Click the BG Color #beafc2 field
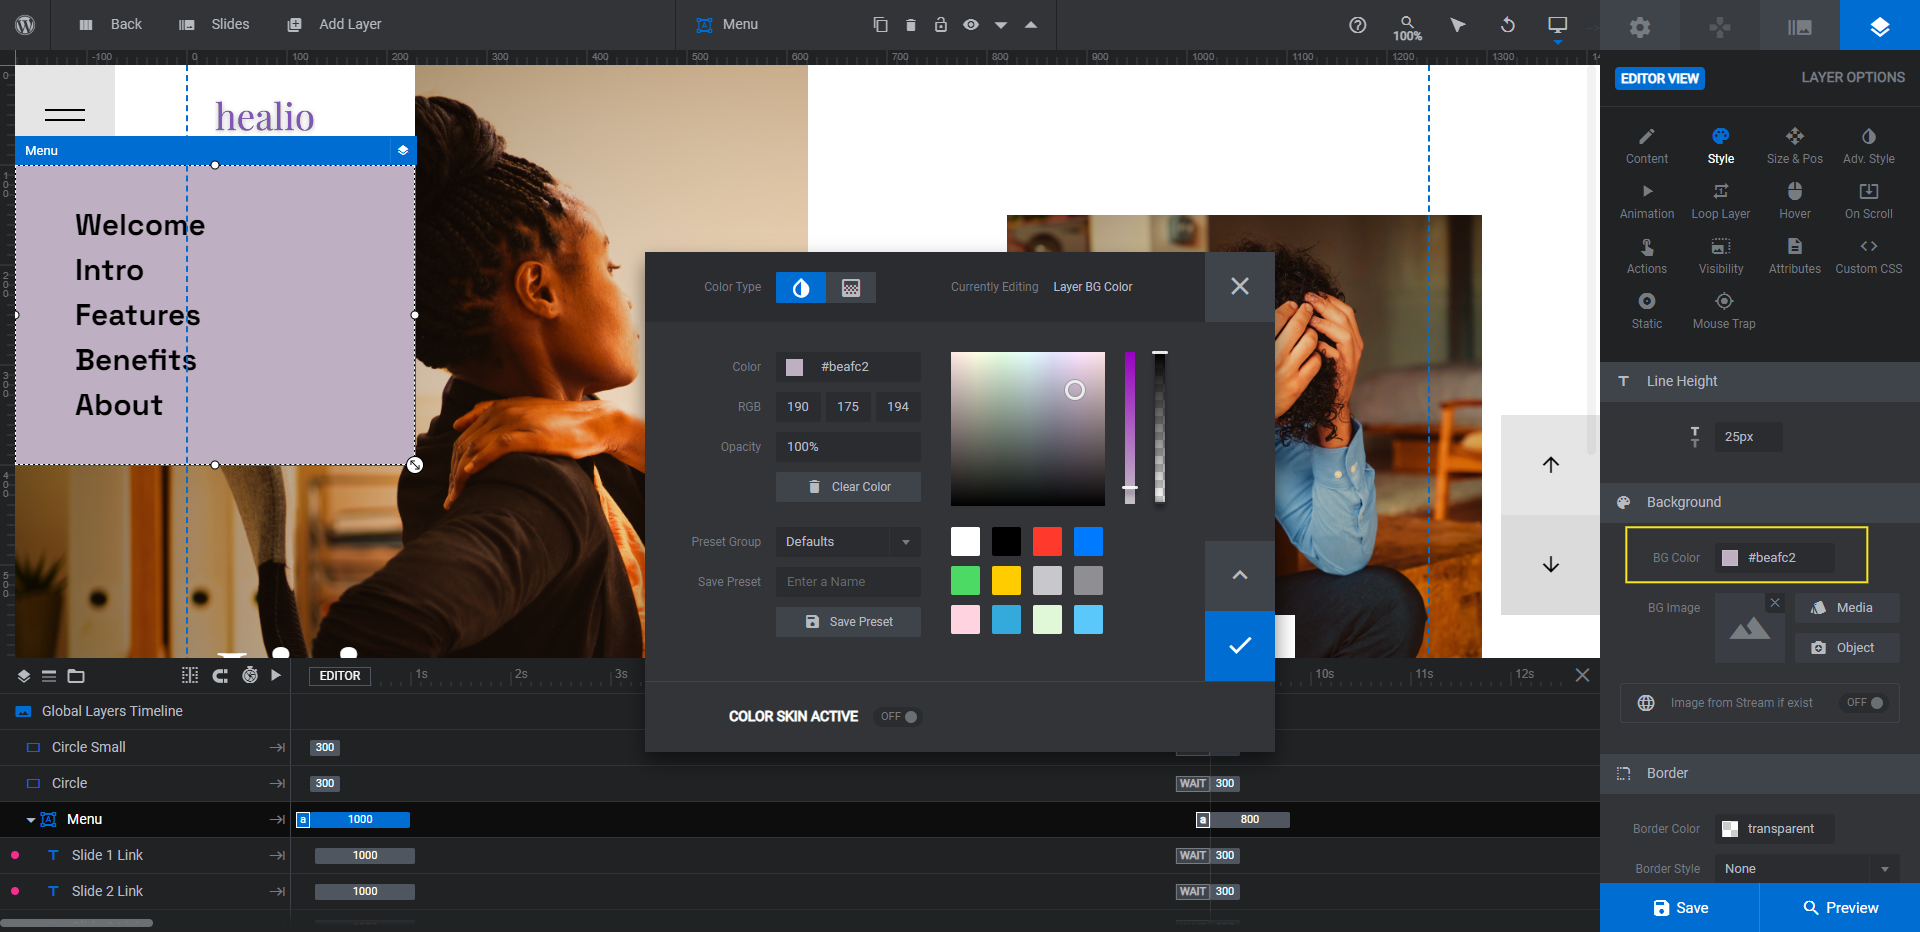 coord(1775,558)
